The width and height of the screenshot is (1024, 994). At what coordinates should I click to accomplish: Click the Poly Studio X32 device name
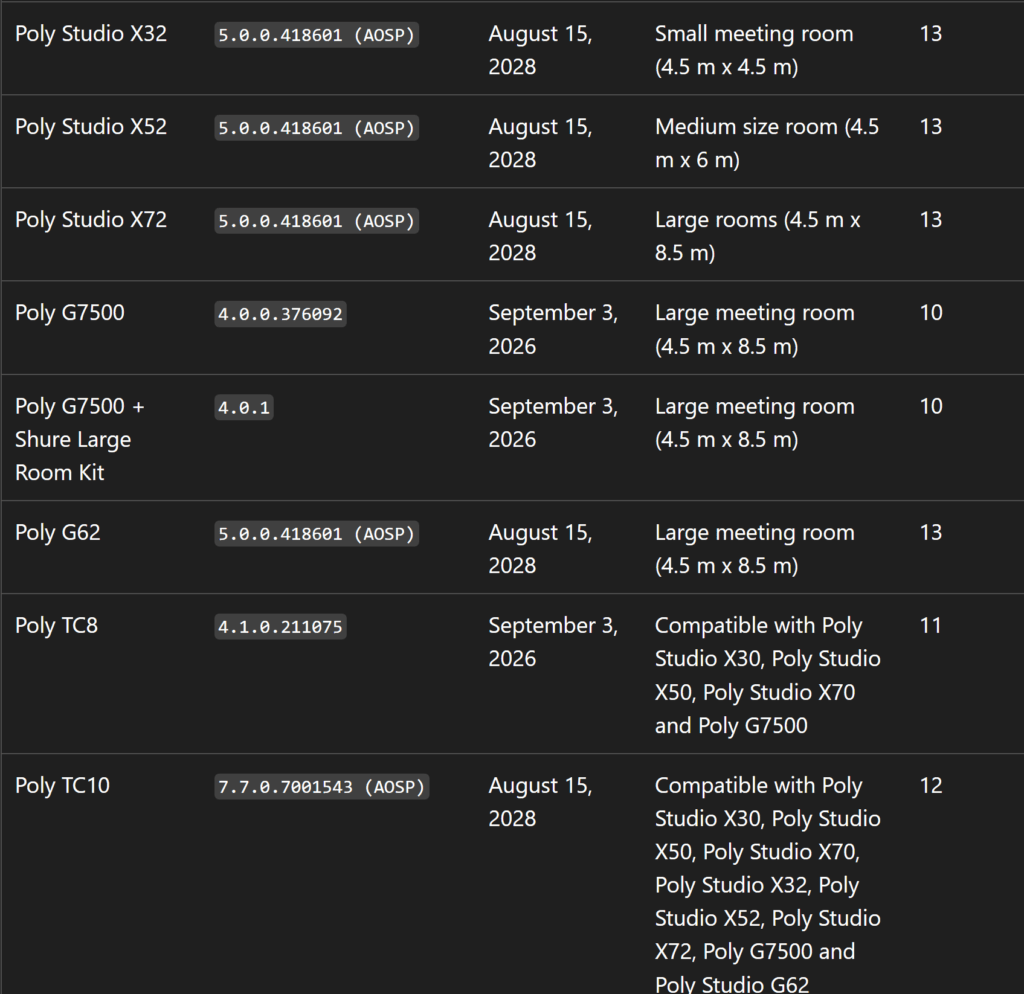(91, 34)
